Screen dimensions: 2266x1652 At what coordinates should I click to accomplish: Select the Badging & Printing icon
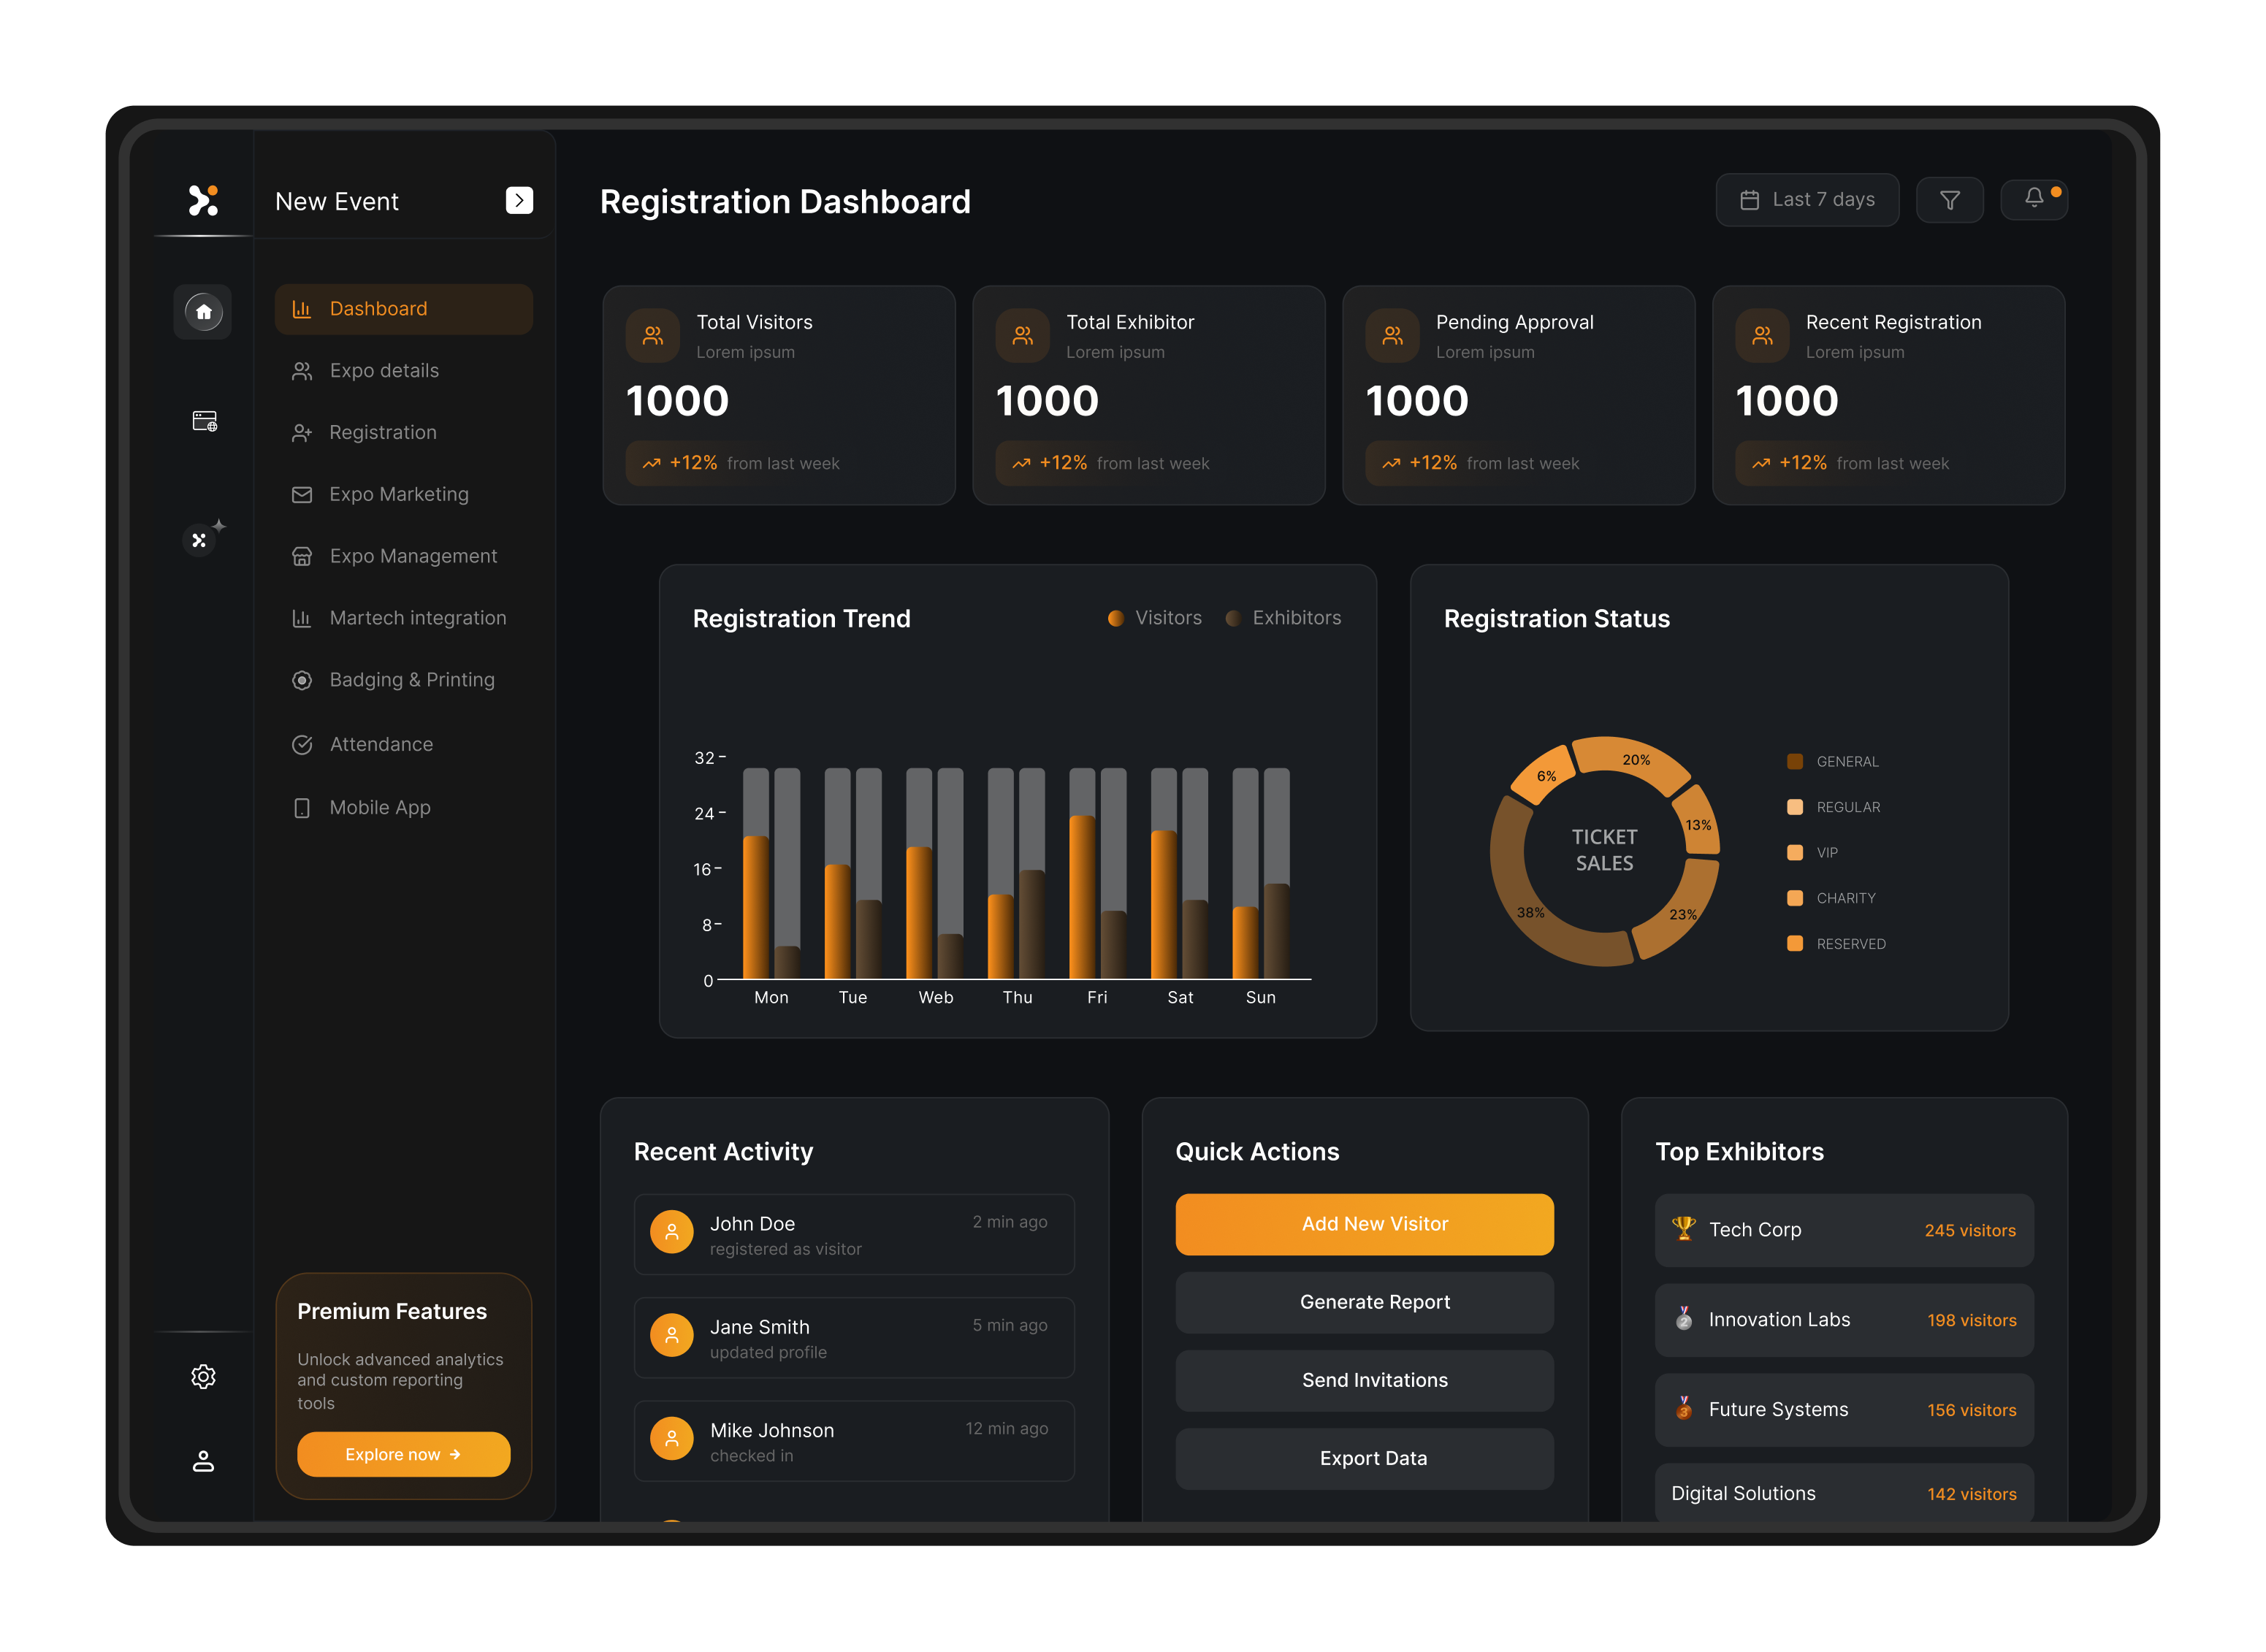click(x=303, y=679)
